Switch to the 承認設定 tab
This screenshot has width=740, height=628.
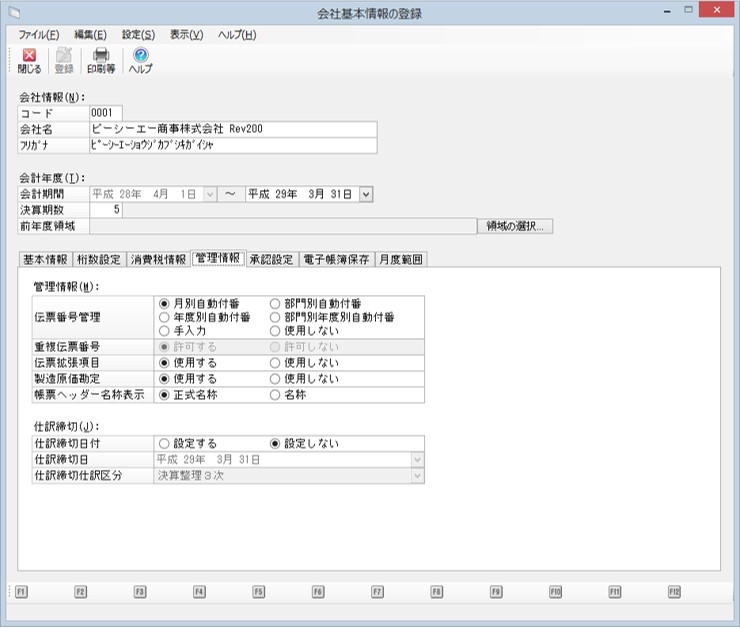click(x=271, y=260)
